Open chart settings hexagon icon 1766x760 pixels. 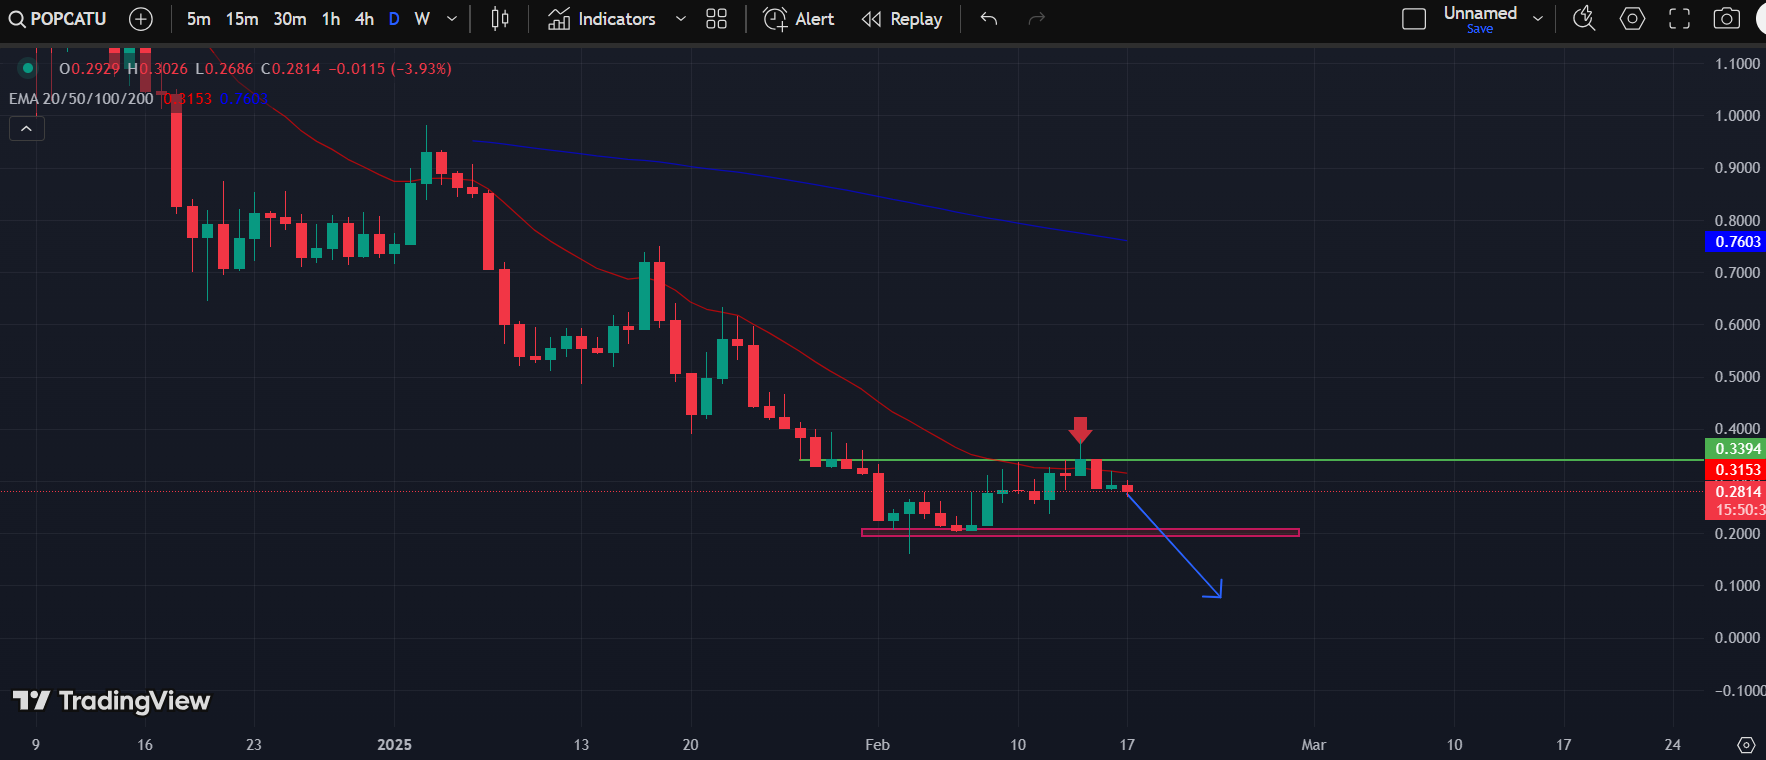1632,19
